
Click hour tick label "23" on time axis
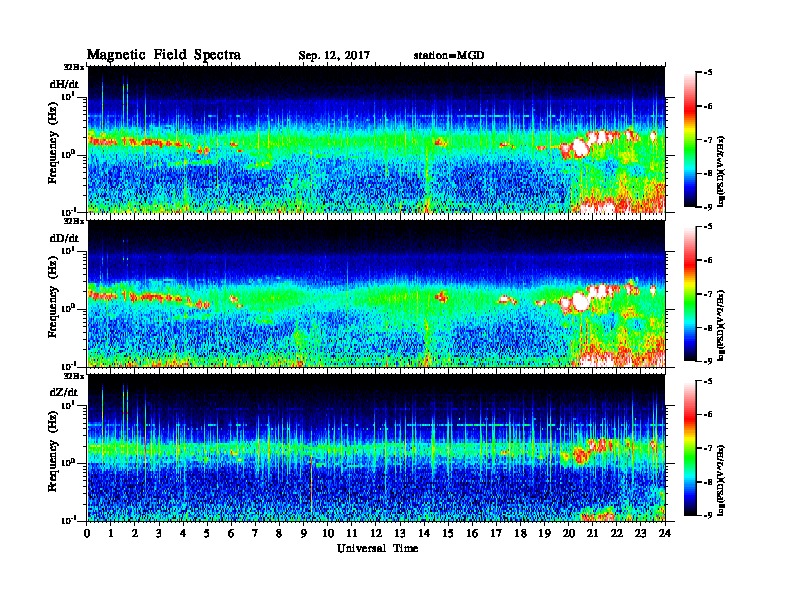point(640,533)
